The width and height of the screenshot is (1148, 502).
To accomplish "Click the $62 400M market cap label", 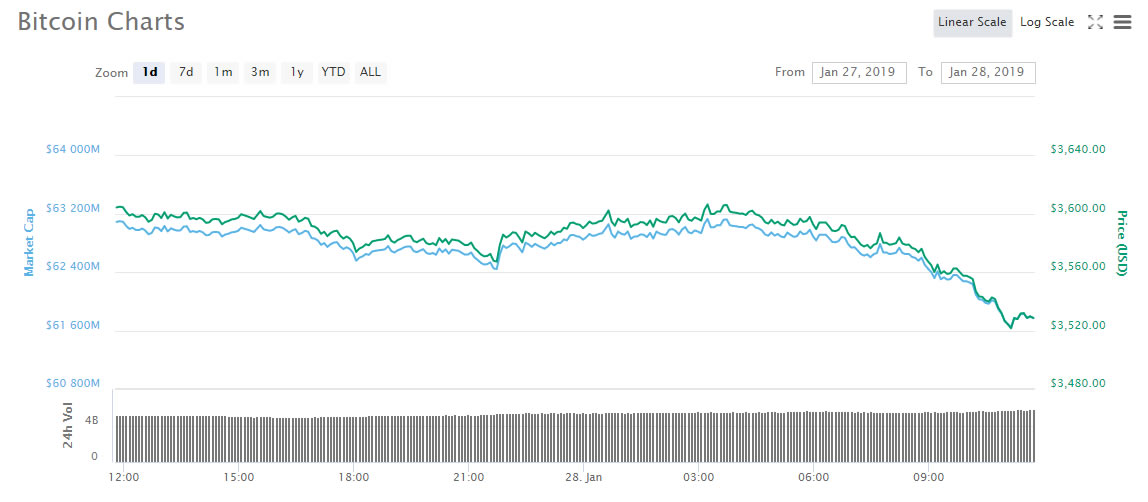I will (72, 266).
